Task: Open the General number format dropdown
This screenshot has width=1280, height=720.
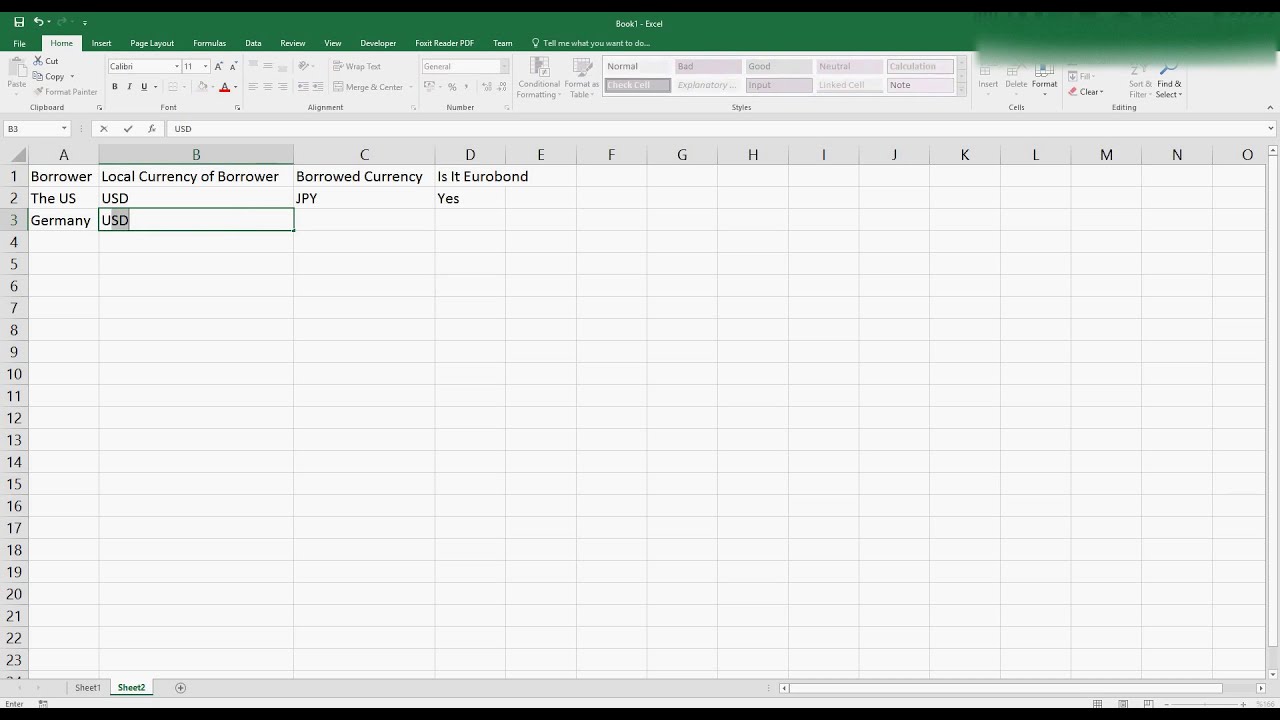Action: click(x=504, y=66)
